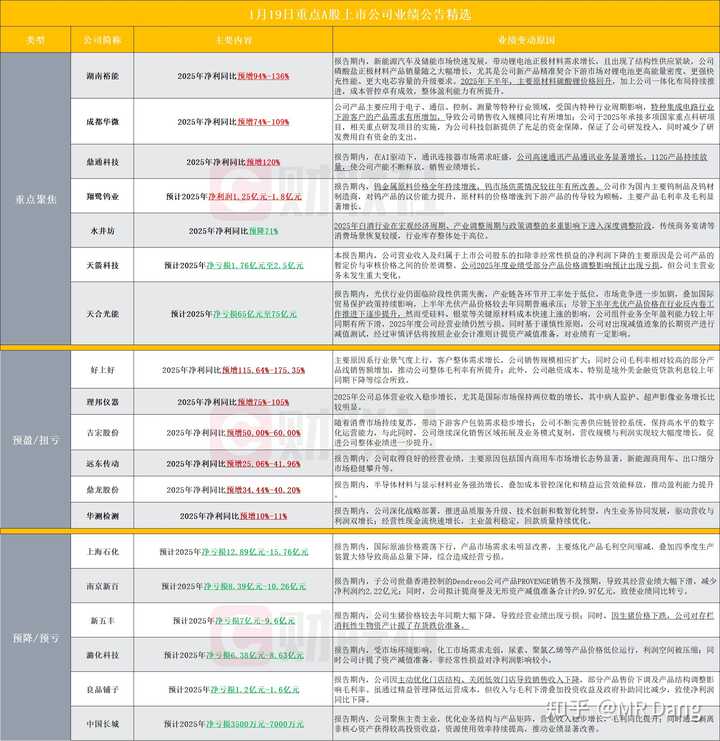Click the 湖南裕能 company name cell

(x=106, y=76)
